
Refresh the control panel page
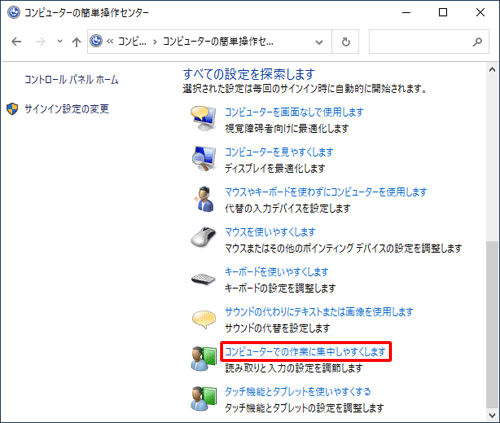[x=346, y=42]
